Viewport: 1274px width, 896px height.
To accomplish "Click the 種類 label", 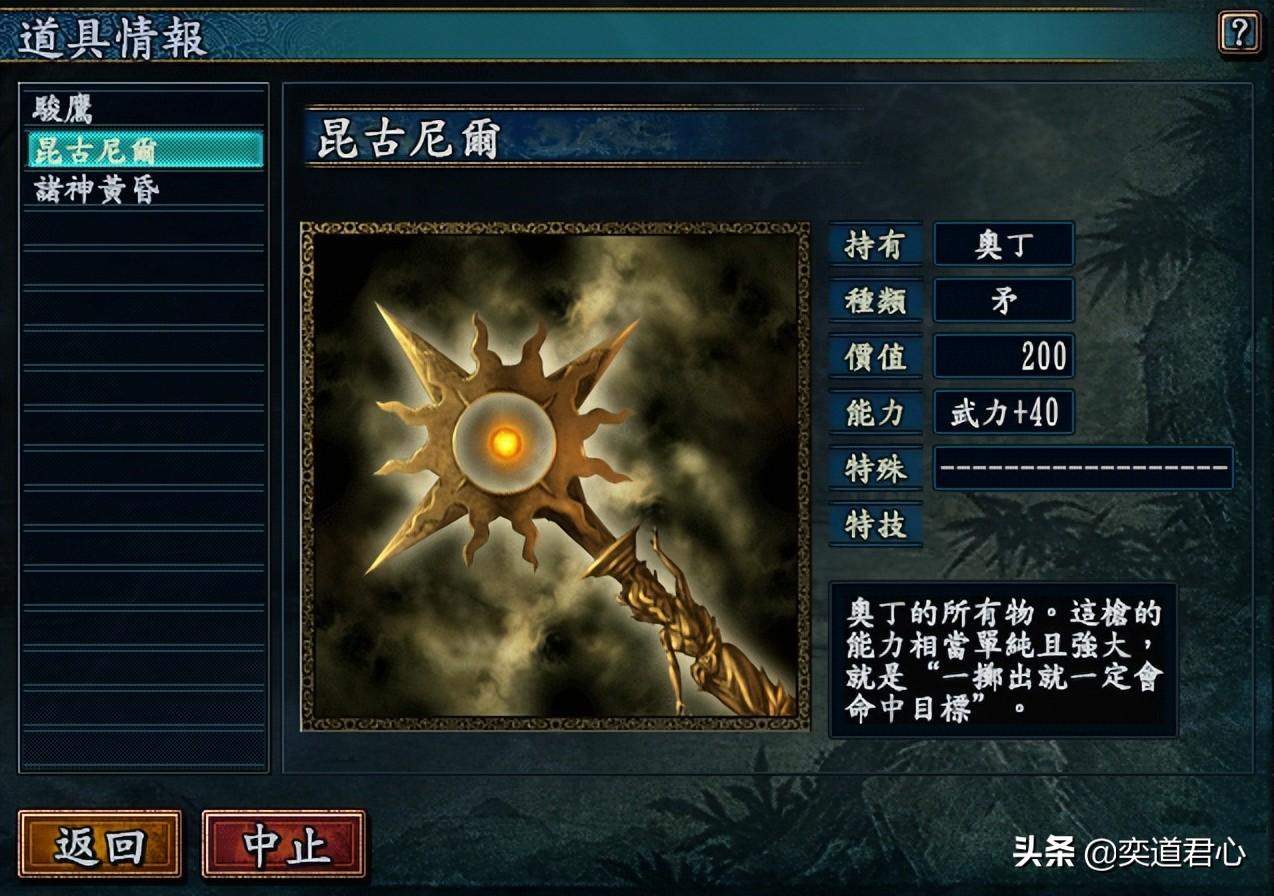I will pyautogui.click(x=875, y=301).
